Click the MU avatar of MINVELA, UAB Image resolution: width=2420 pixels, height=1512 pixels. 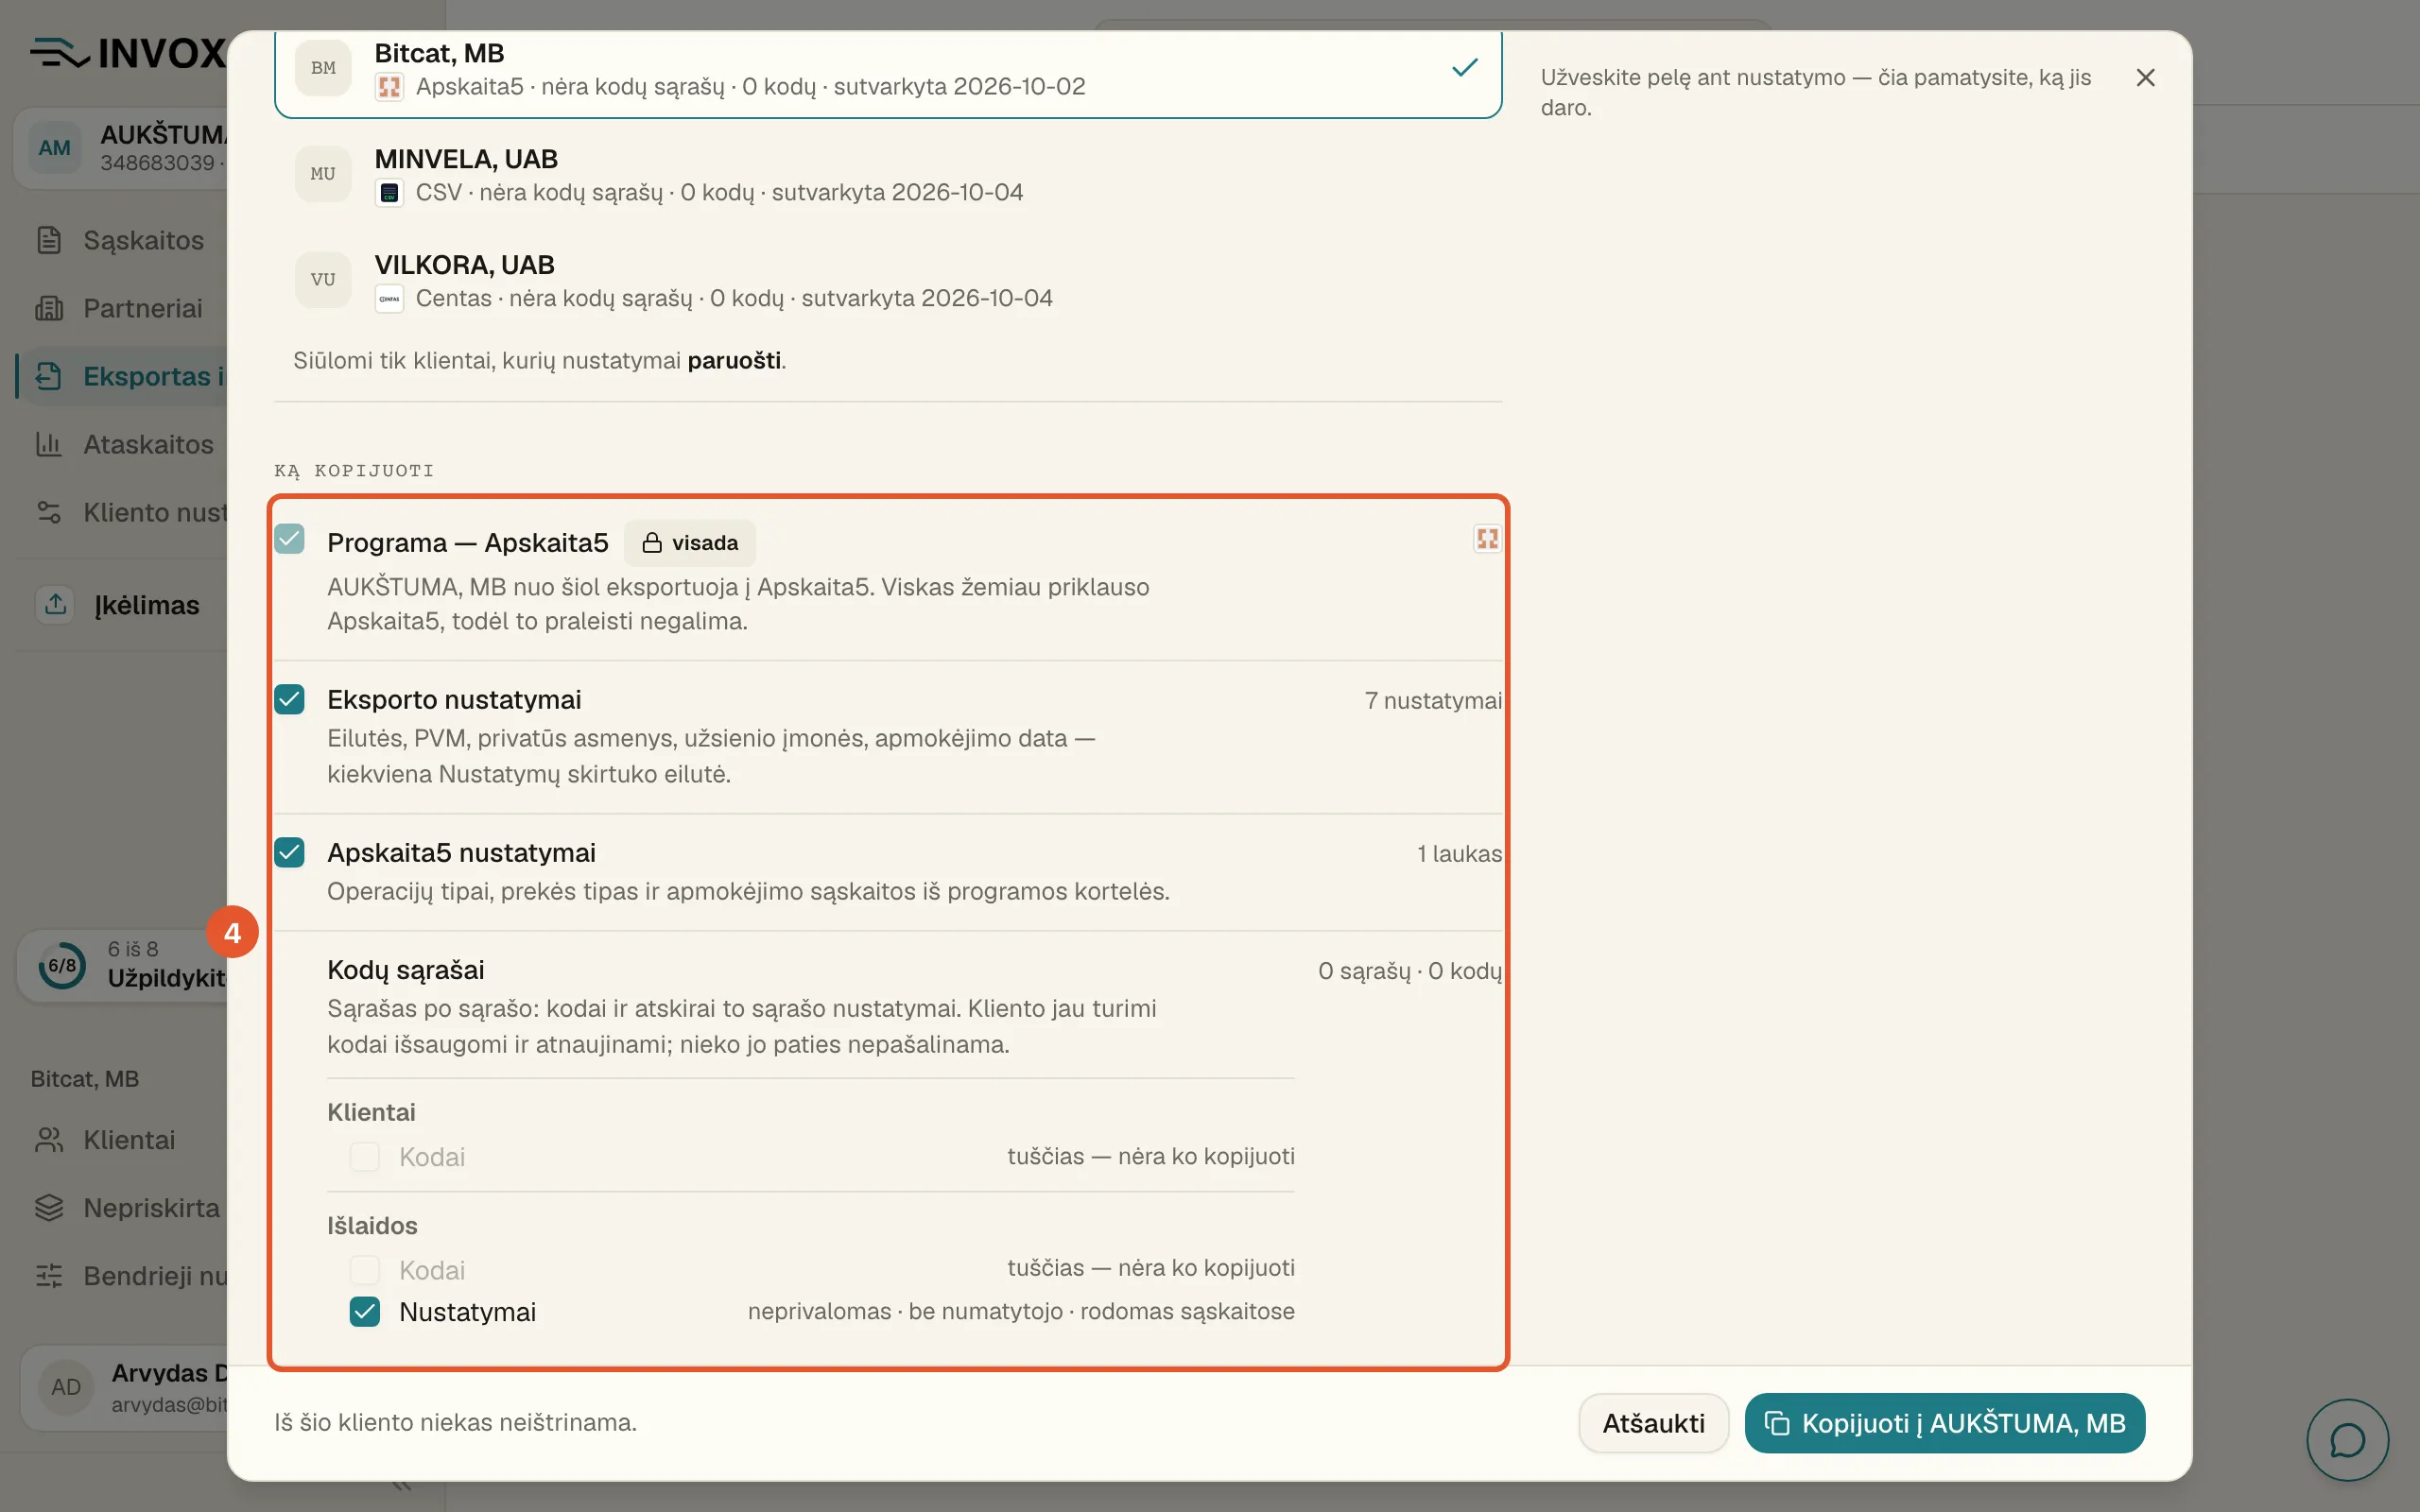pyautogui.click(x=323, y=174)
